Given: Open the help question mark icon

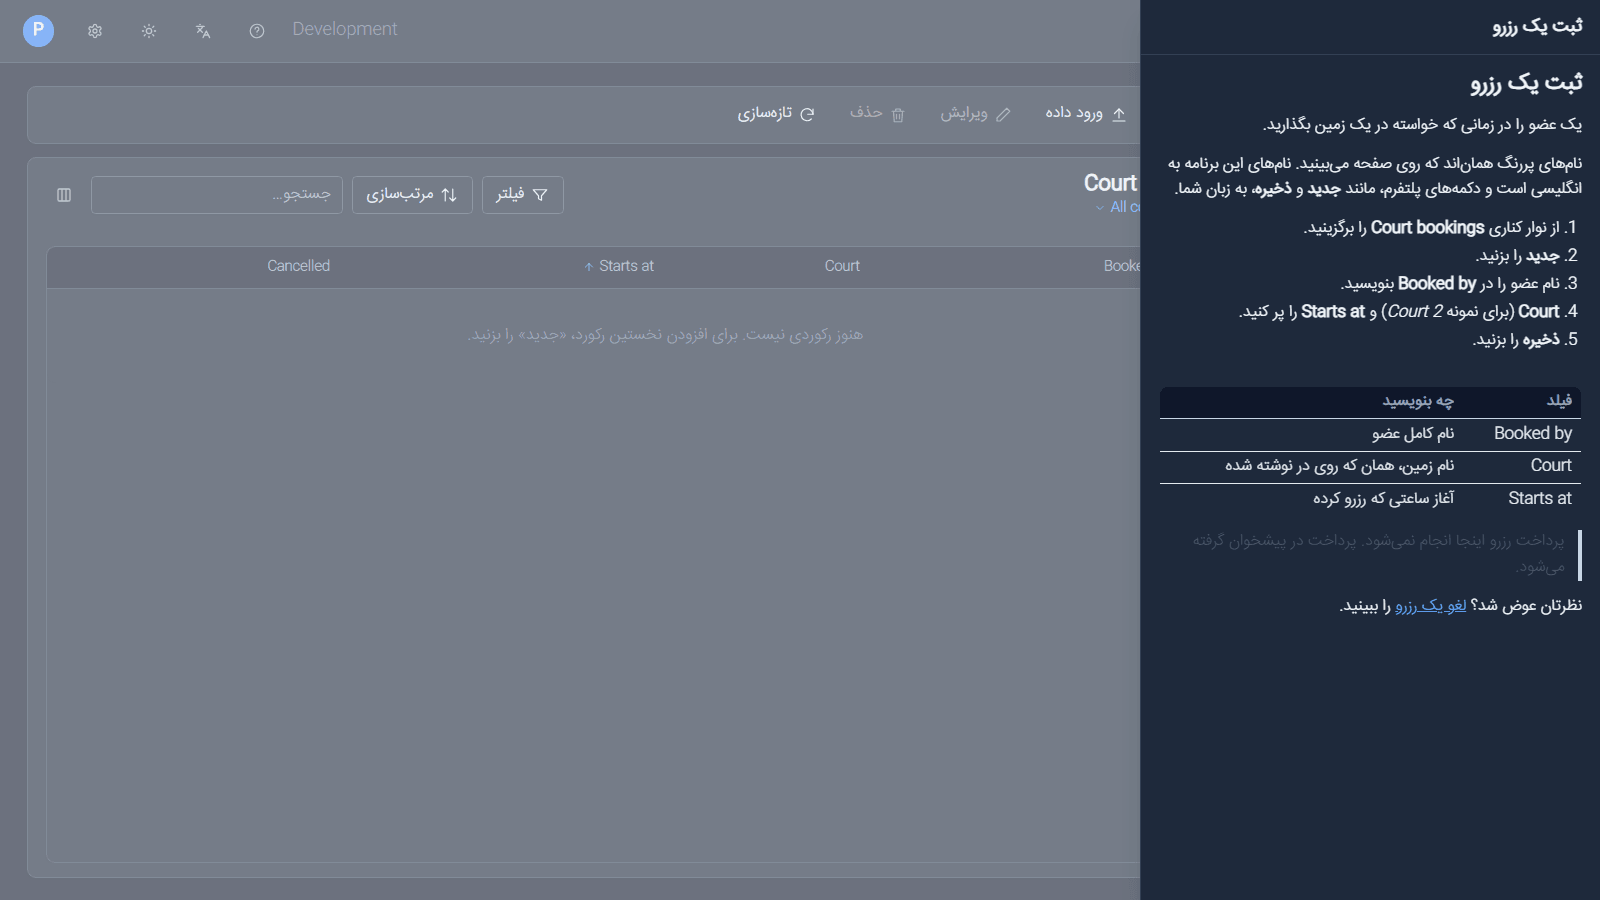Looking at the screenshot, I should coord(257,31).
